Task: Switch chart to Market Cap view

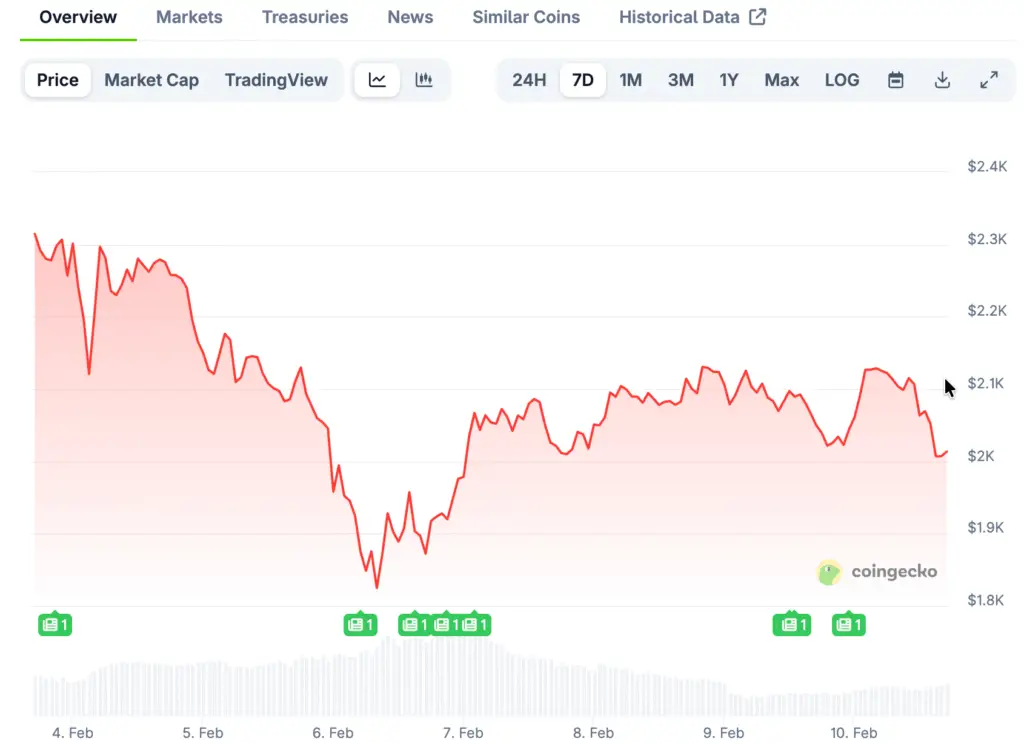Action: pos(151,80)
